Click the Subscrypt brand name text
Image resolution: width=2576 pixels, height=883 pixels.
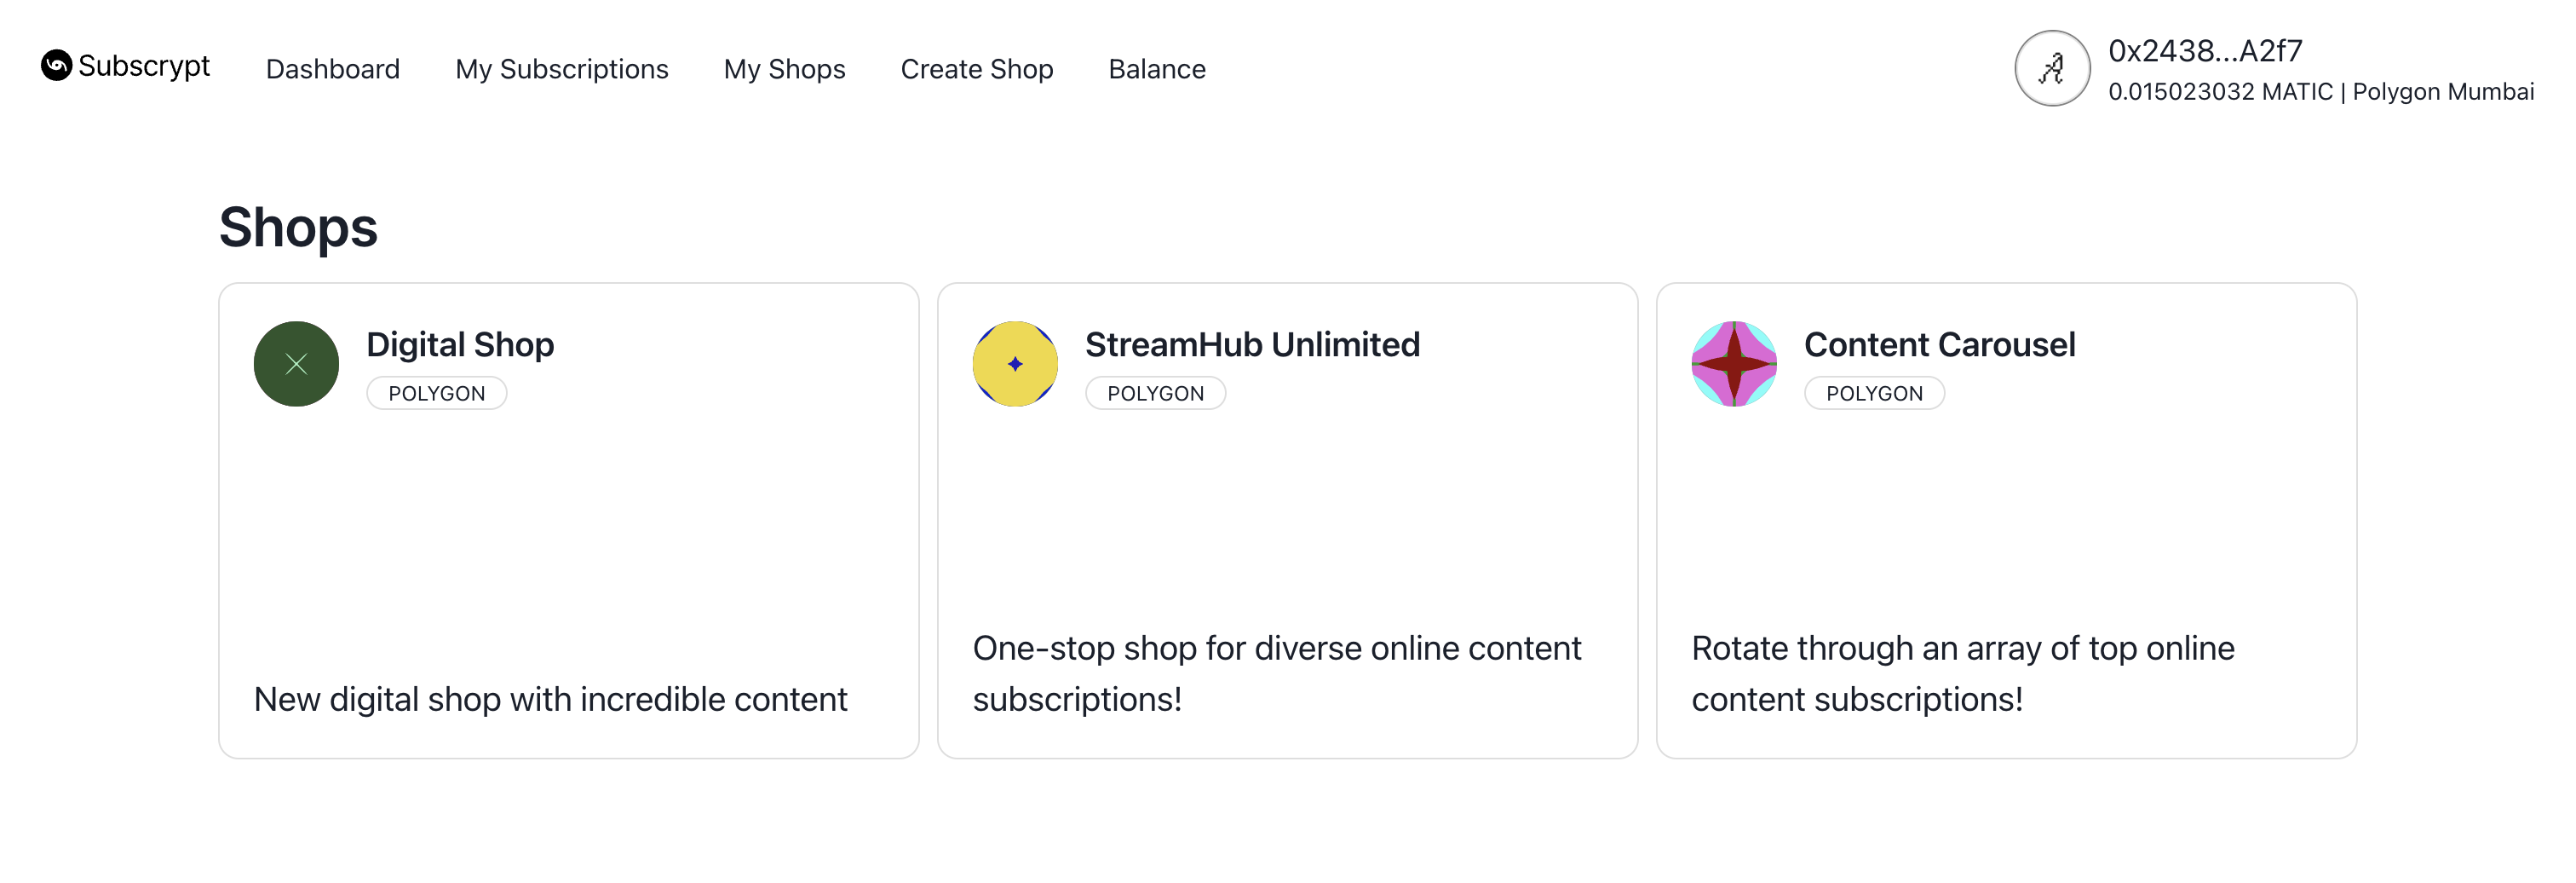tap(144, 66)
